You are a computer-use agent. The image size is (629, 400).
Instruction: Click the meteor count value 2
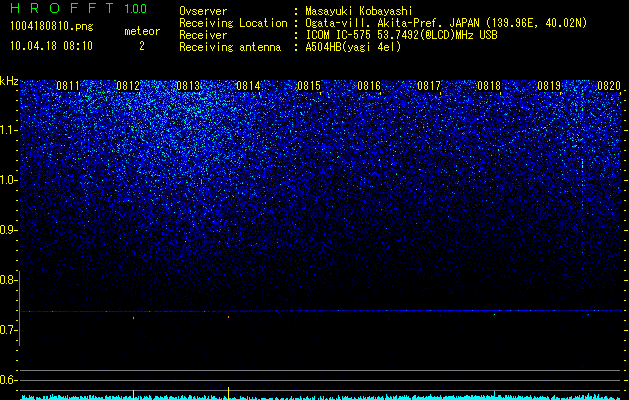tap(142, 47)
